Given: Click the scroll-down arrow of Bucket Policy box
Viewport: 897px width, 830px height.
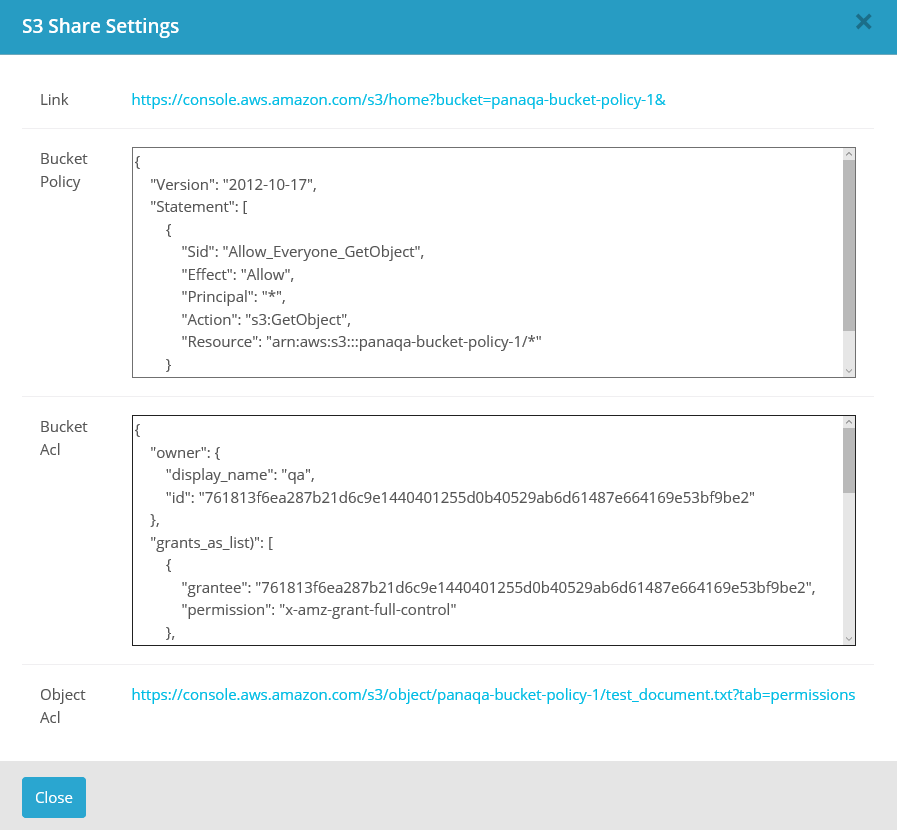Looking at the screenshot, I should point(848,369).
